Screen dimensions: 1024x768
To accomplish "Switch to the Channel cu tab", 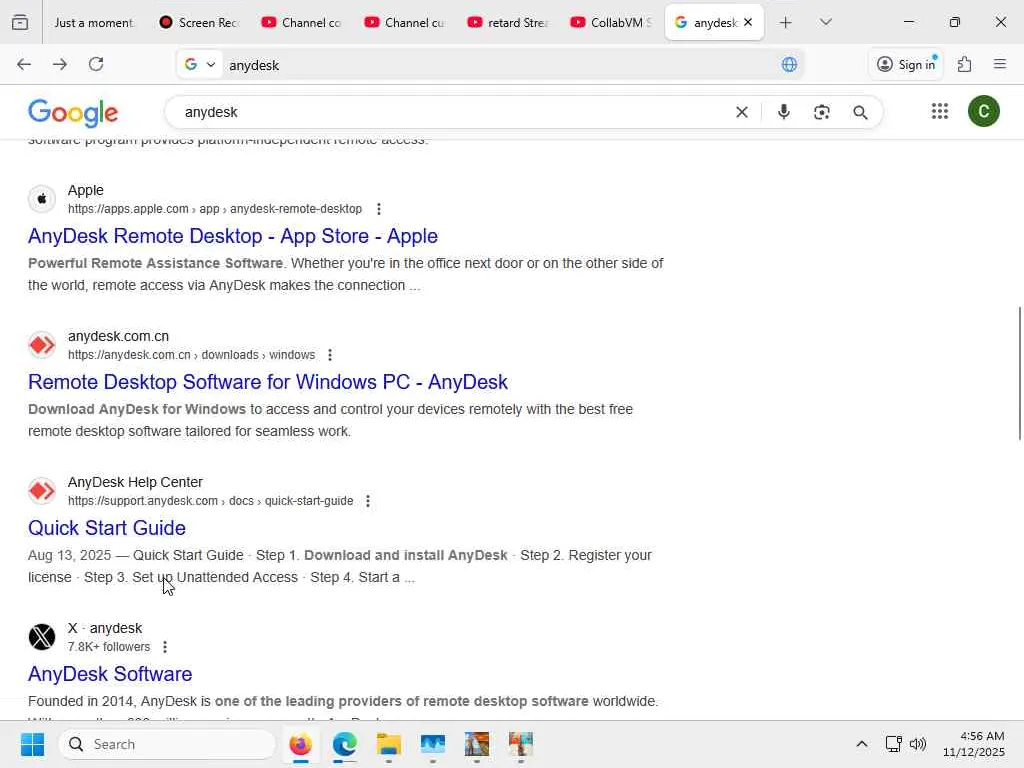I will (405, 22).
